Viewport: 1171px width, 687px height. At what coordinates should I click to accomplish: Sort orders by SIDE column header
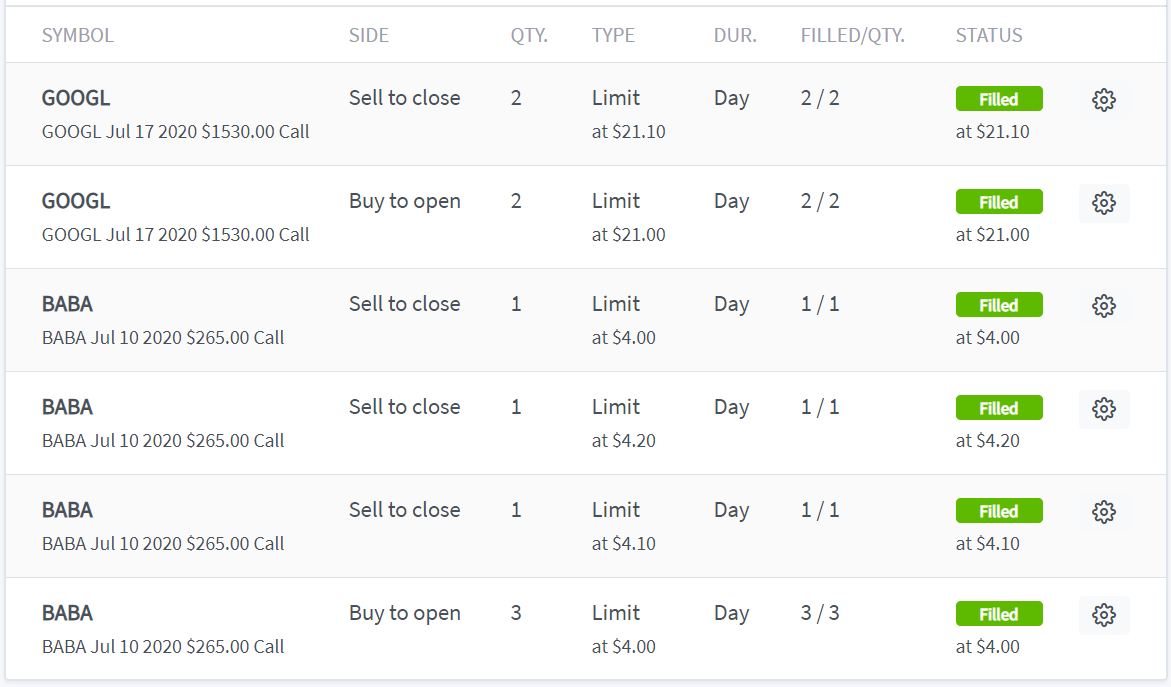point(369,35)
